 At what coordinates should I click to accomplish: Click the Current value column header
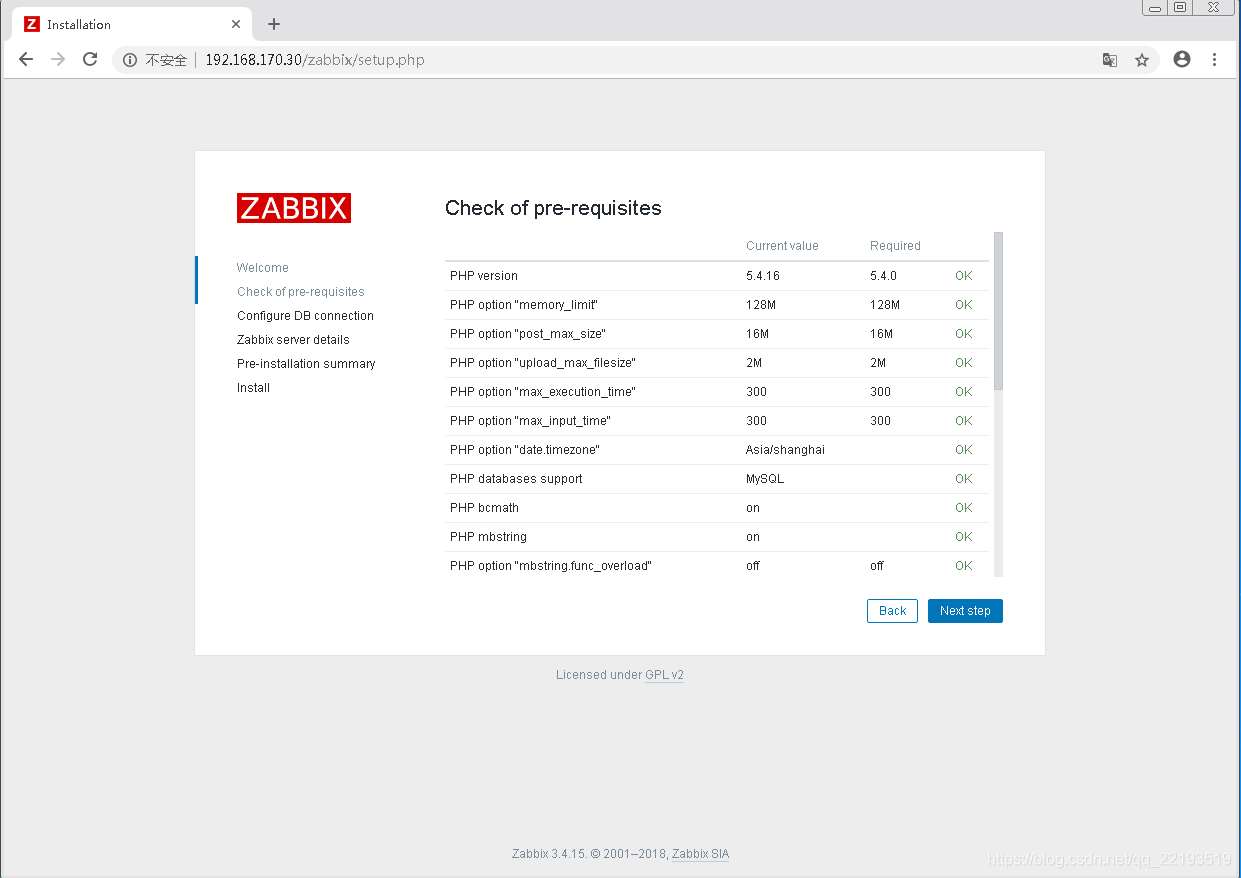click(782, 246)
